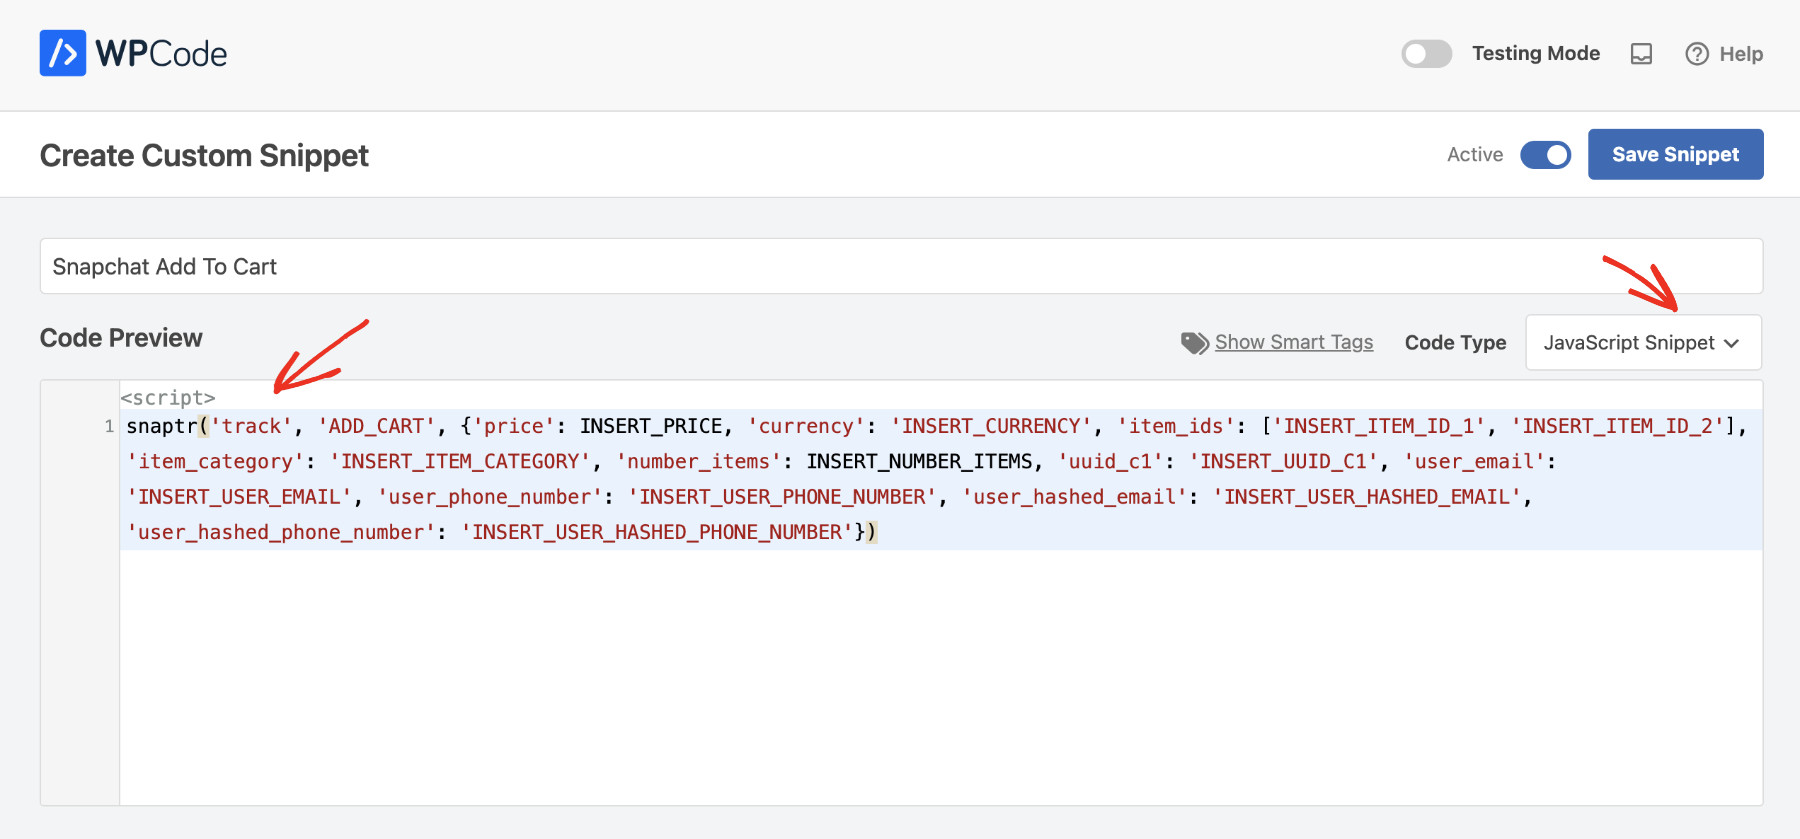Click 'INSERT_PRICE' placeholder in code
Viewport: 1800px width, 839px height.
651,427
